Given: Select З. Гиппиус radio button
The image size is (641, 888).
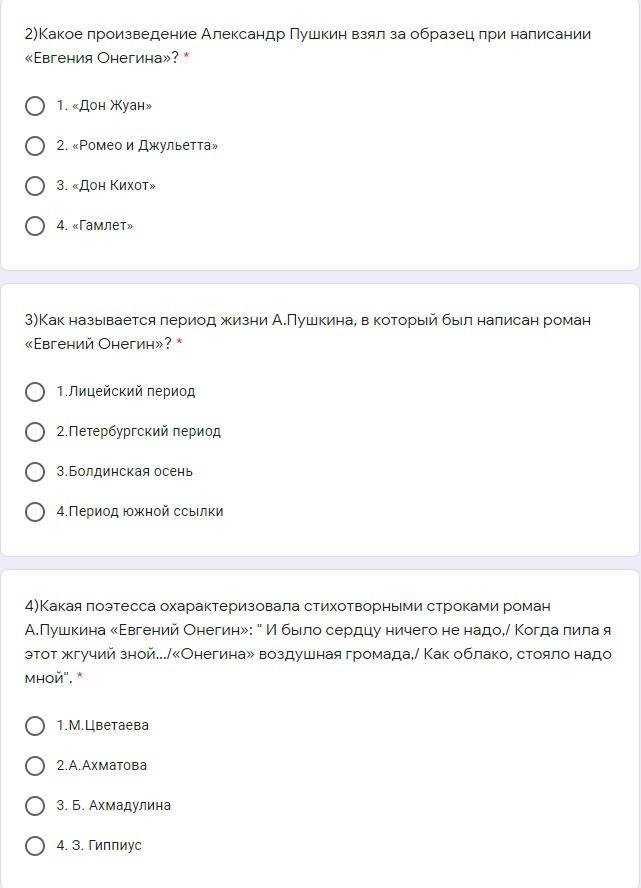Looking at the screenshot, I should tap(35, 846).
